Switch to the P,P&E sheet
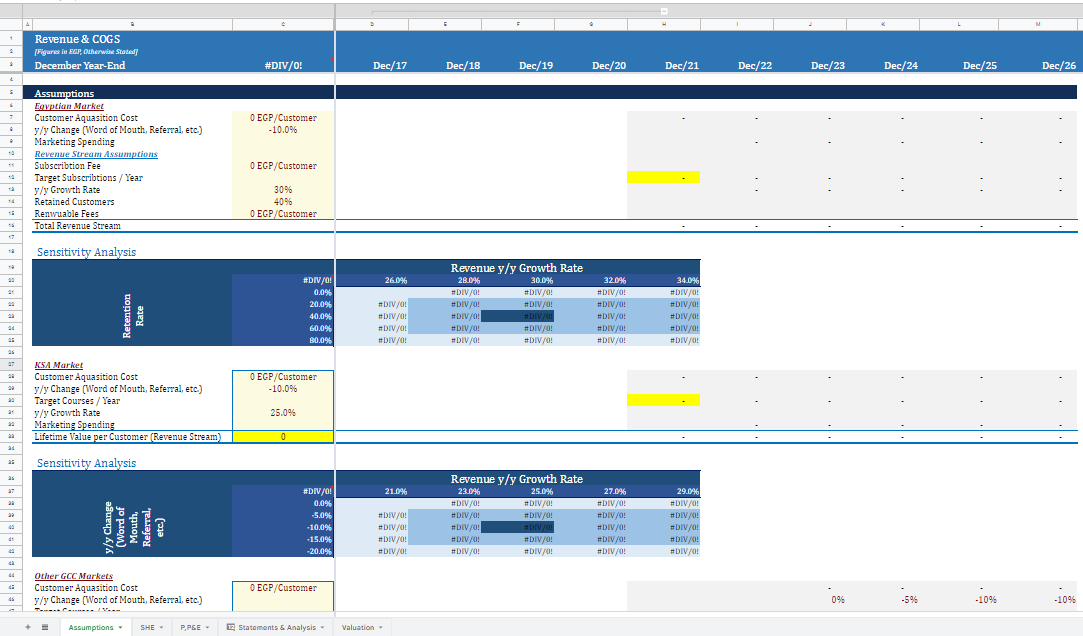 190,627
